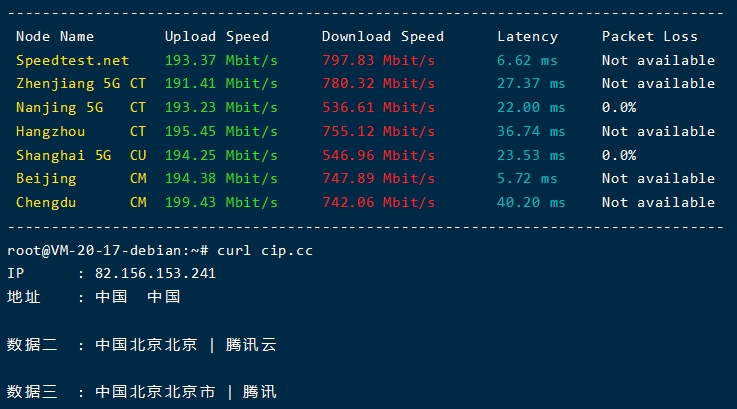Screen dimensions: 737x409
Task: Click the Speedtest.net node name
Action: coord(72,61)
